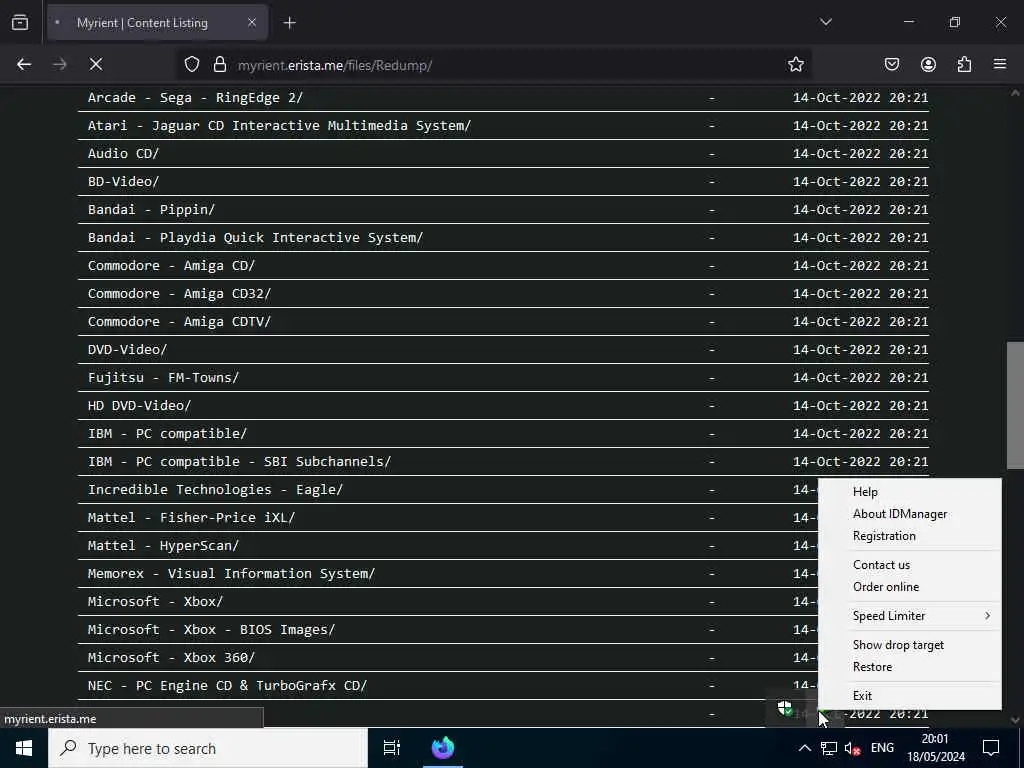
Task: Select the Registration menu entry
Action: click(x=909, y=536)
